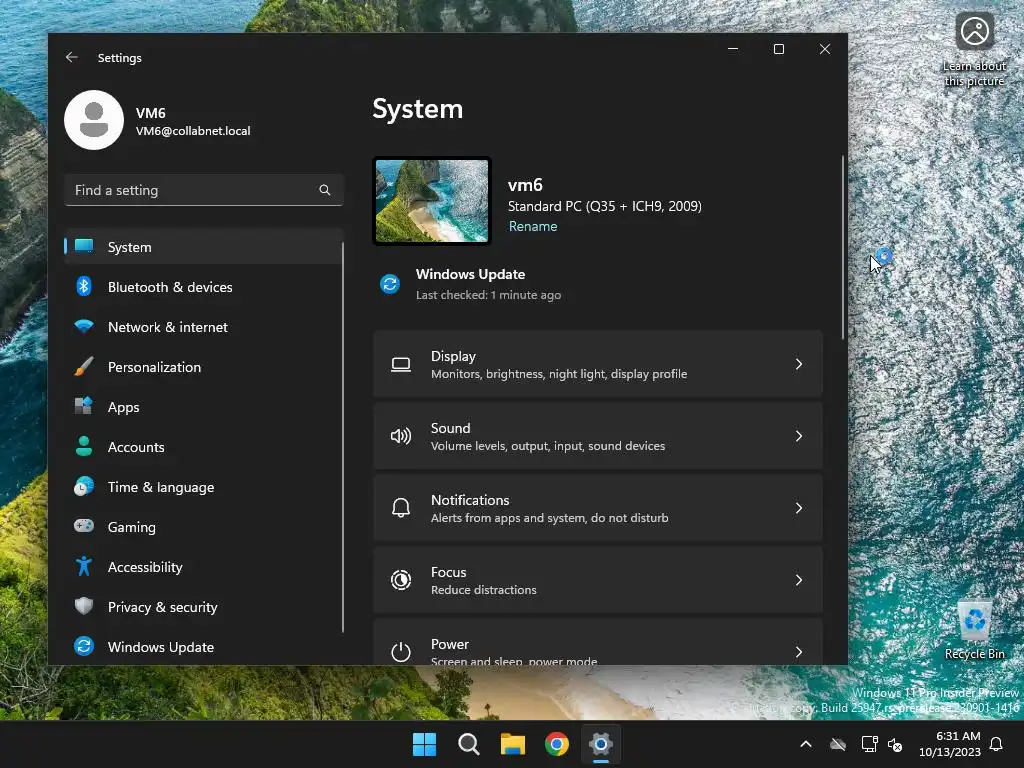1024x768 pixels.
Task: Click the muted volume tray icon
Action: coord(895,744)
